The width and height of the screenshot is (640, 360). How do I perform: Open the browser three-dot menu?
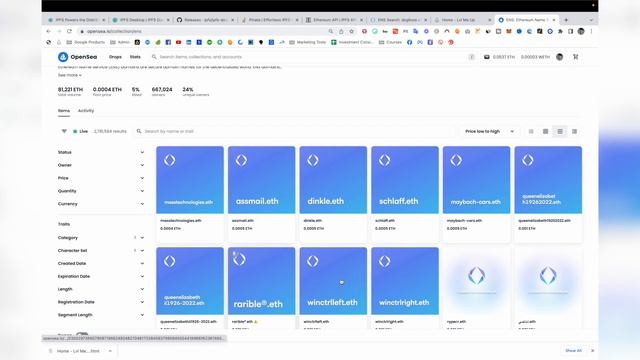pyautogui.click(x=591, y=31)
